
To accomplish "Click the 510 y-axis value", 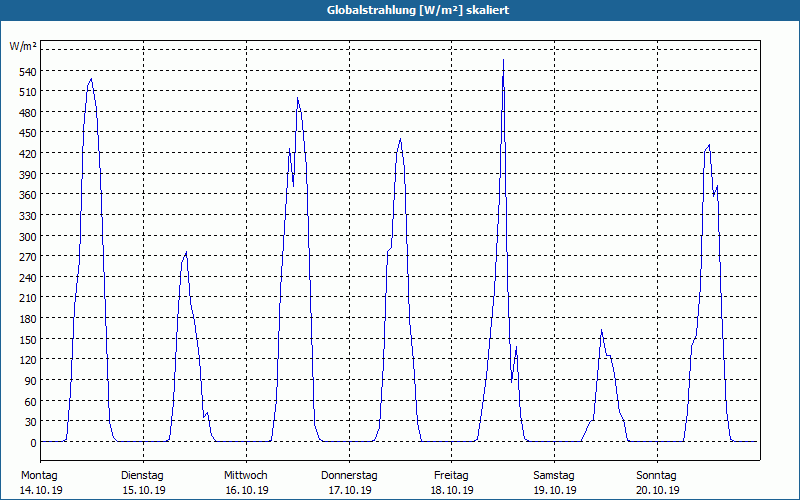I will (x=28, y=92).
